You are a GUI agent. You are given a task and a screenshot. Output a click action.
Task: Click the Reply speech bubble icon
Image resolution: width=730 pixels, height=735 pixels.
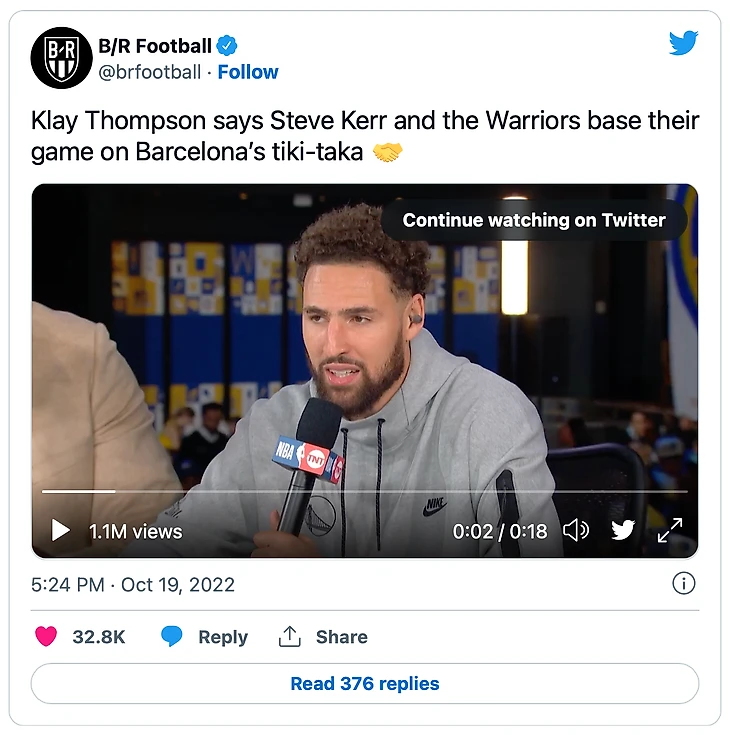coord(172,637)
